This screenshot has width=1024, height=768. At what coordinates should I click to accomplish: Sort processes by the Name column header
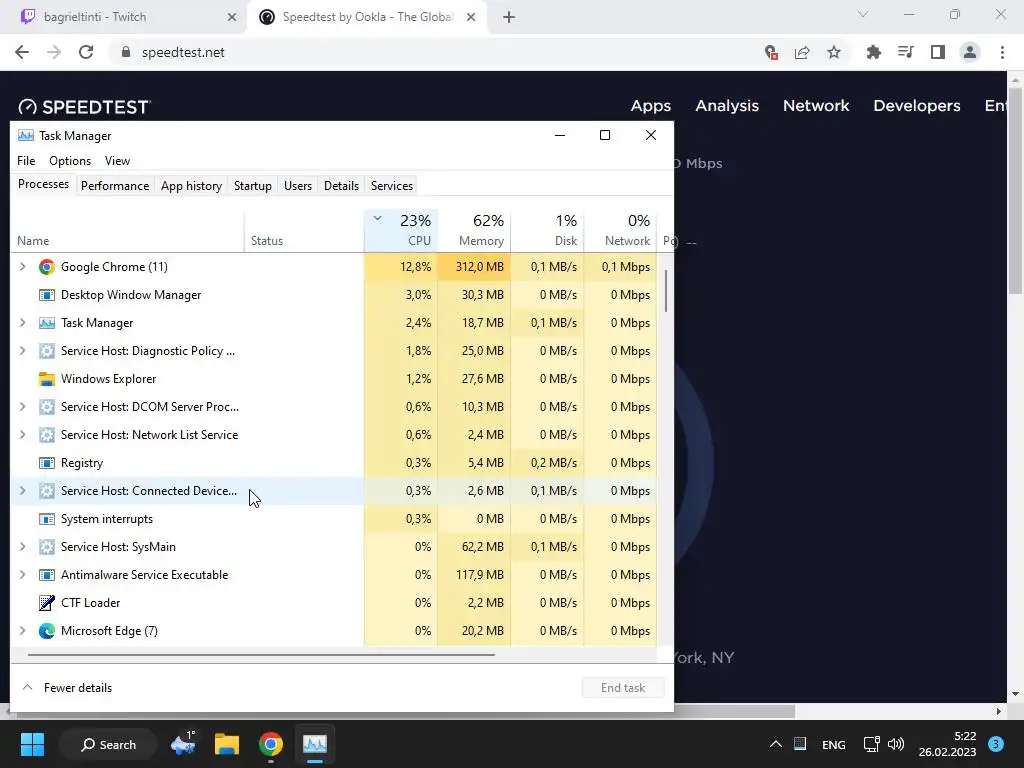127,231
